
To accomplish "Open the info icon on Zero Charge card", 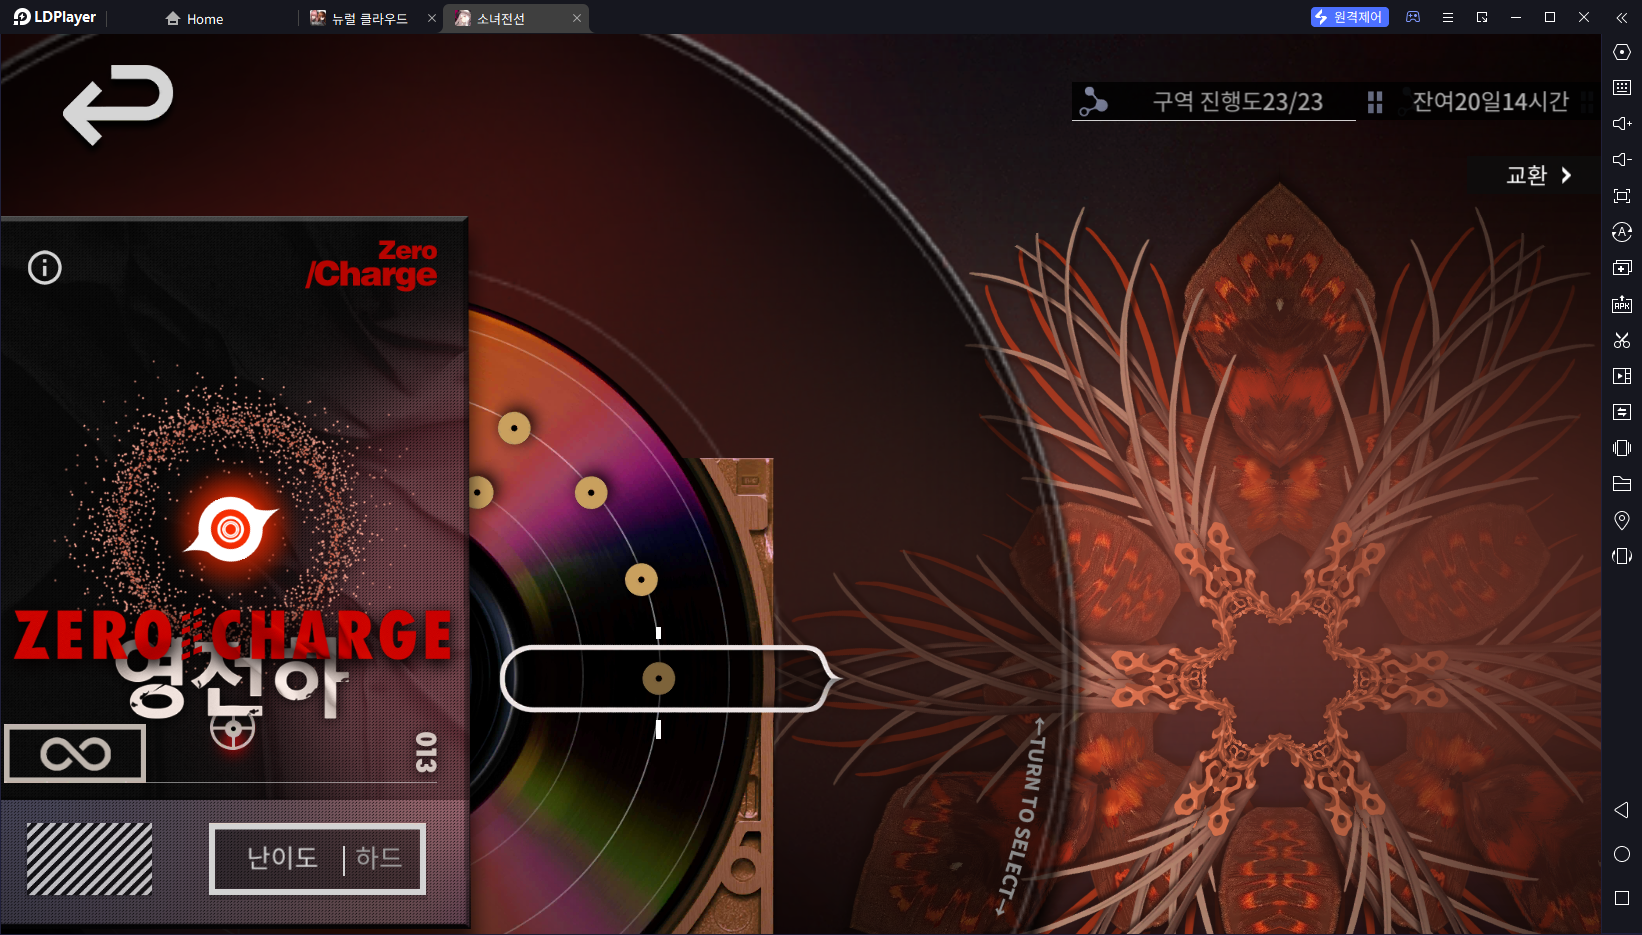I will 45,268.
